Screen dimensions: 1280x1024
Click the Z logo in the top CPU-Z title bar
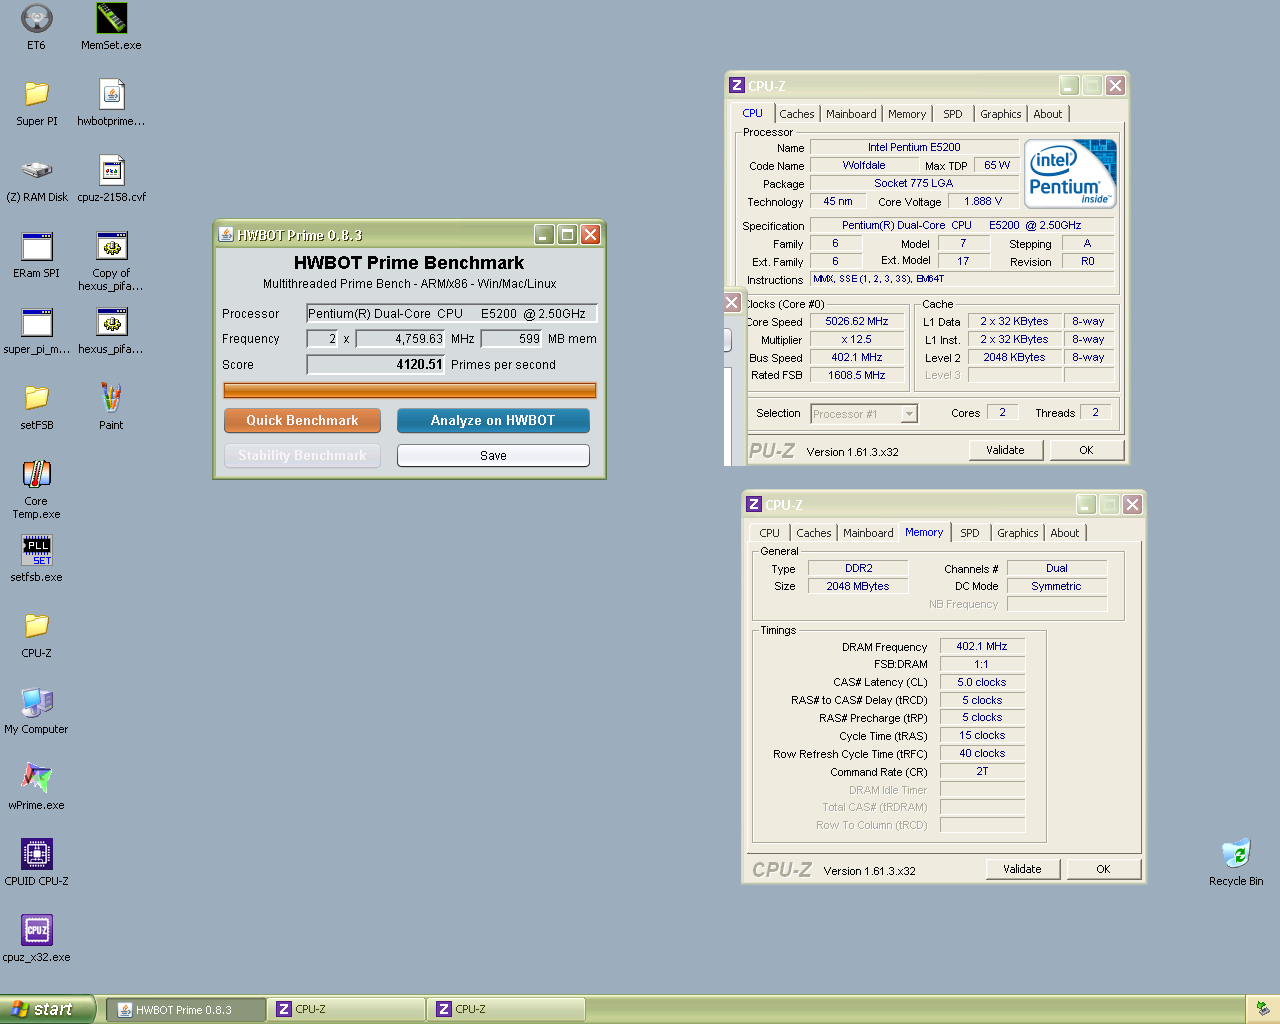point(737,86)
